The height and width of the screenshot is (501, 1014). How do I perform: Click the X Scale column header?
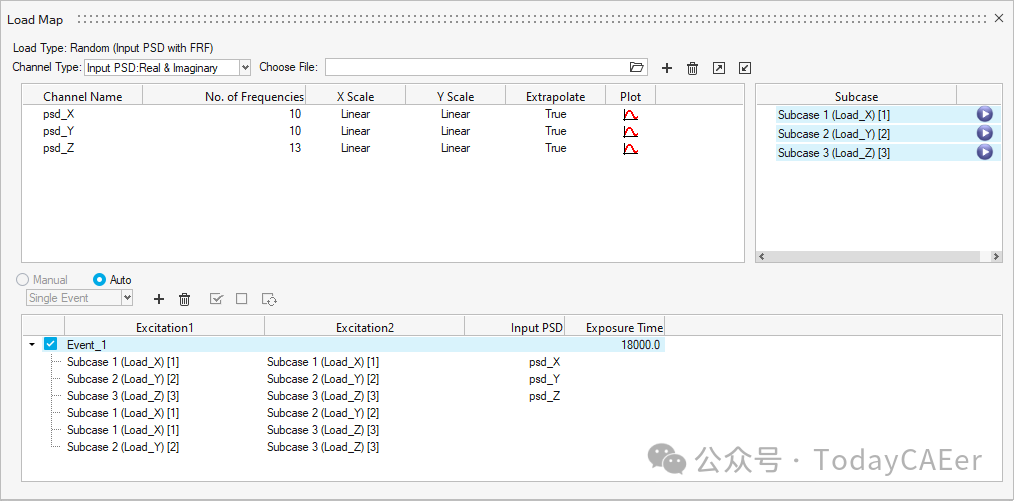coord(356,96)
